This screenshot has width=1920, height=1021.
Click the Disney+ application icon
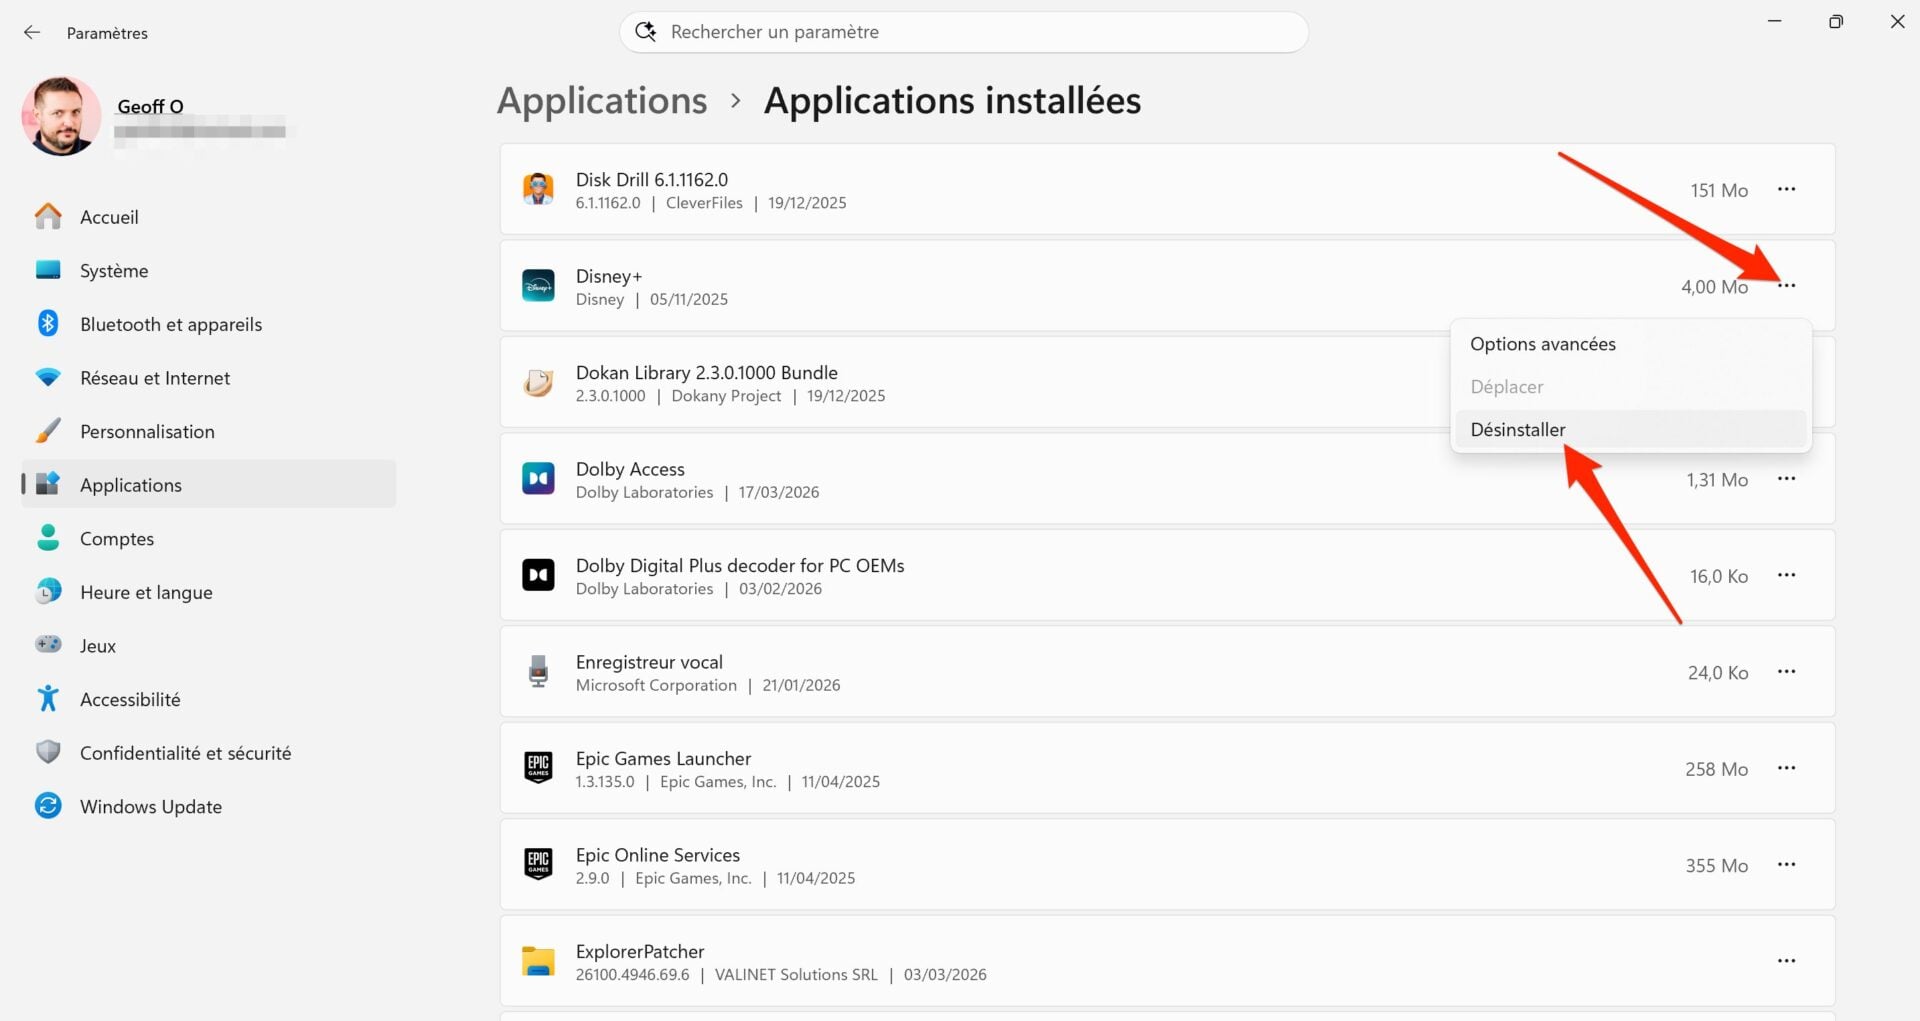[538, 286]
